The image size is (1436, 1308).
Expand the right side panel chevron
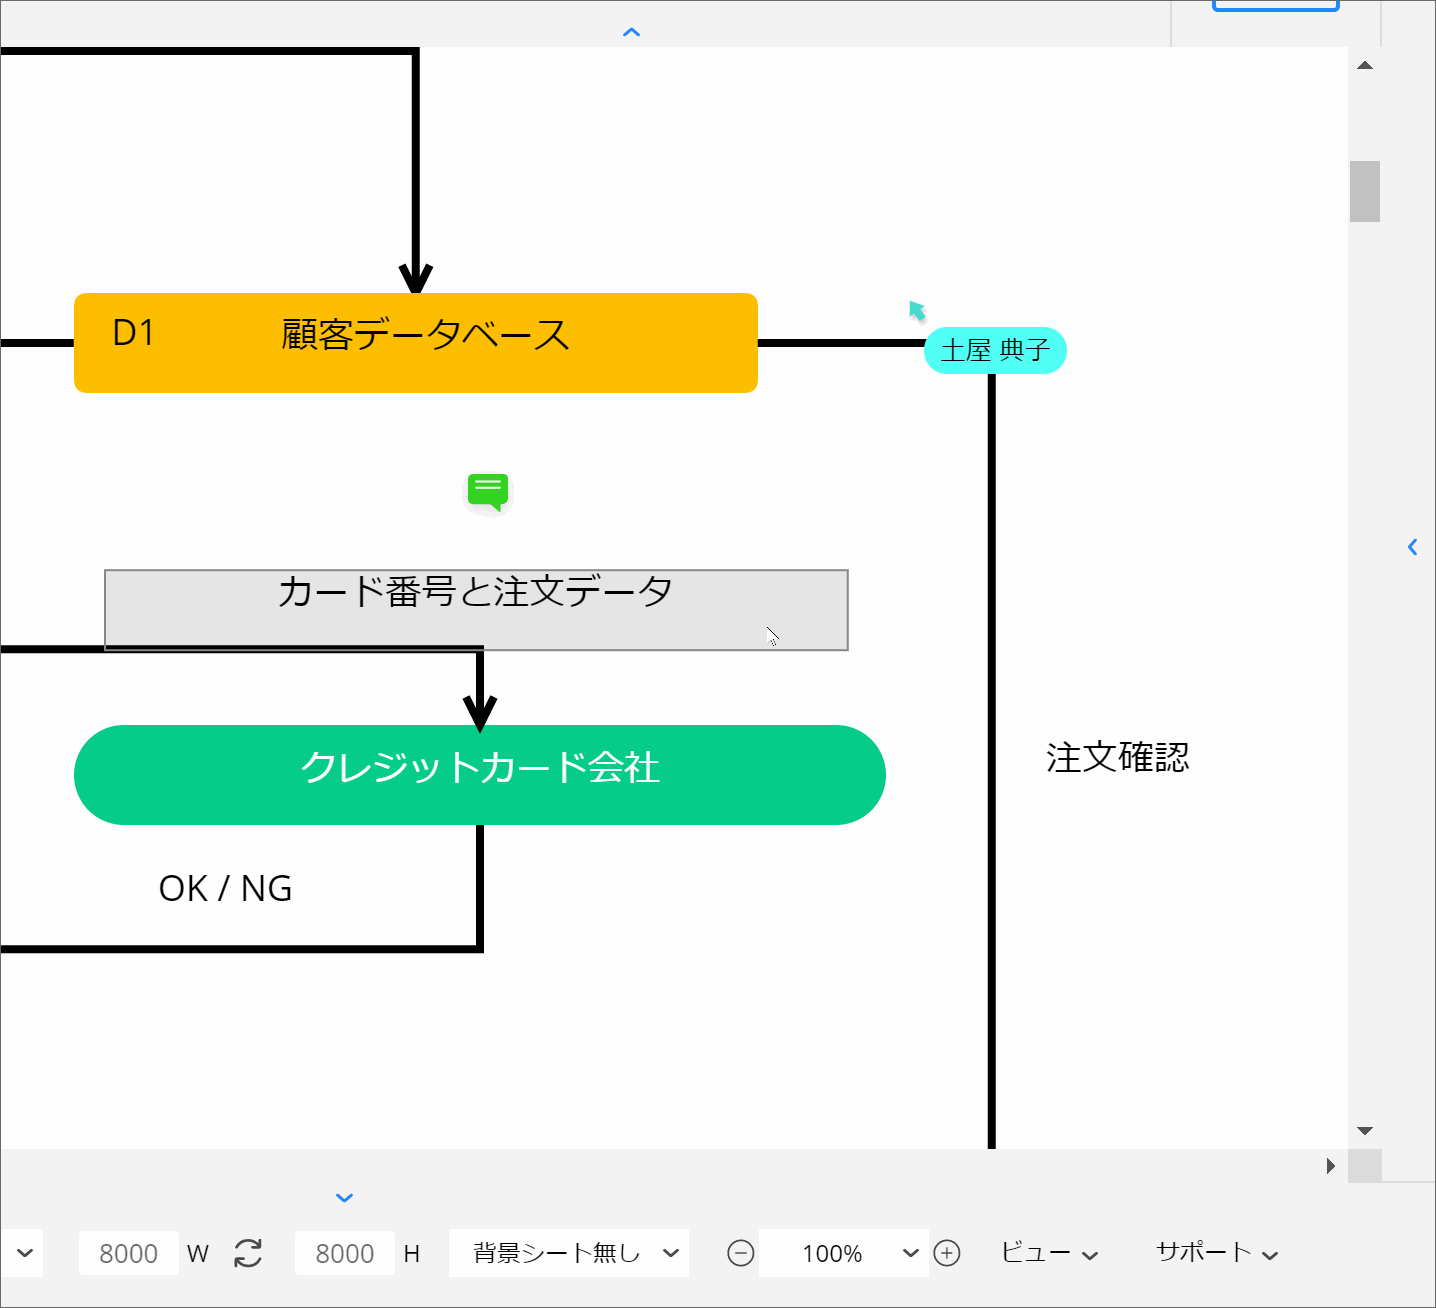point(1412,547)
